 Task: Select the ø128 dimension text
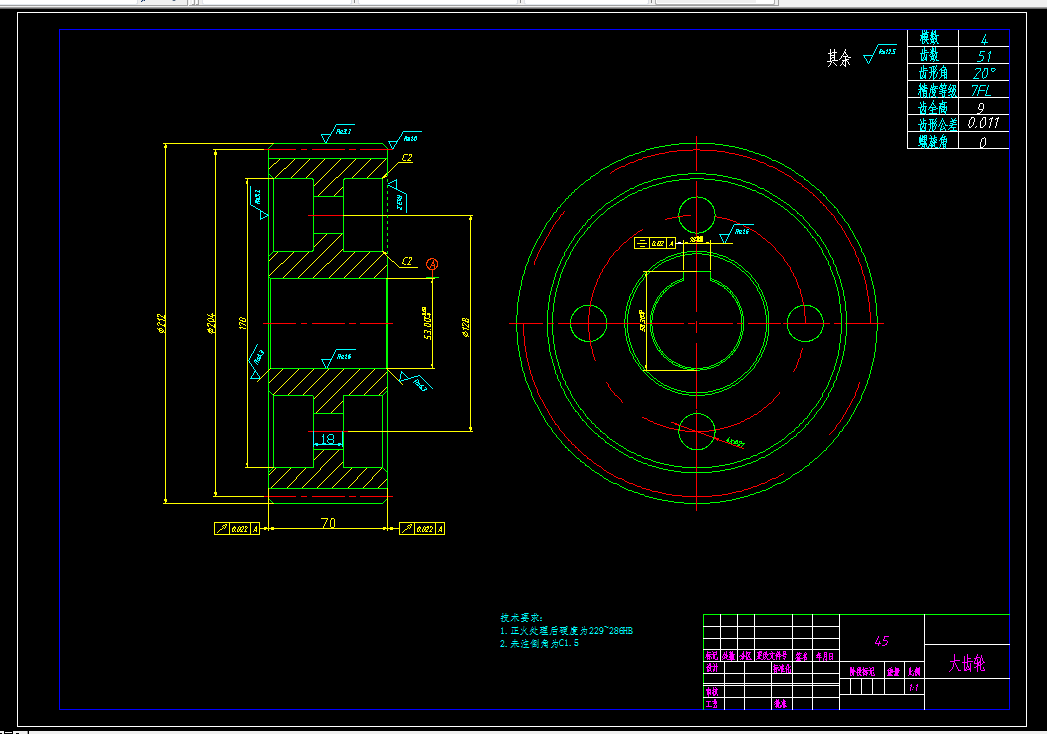click(x=465, y=327)
